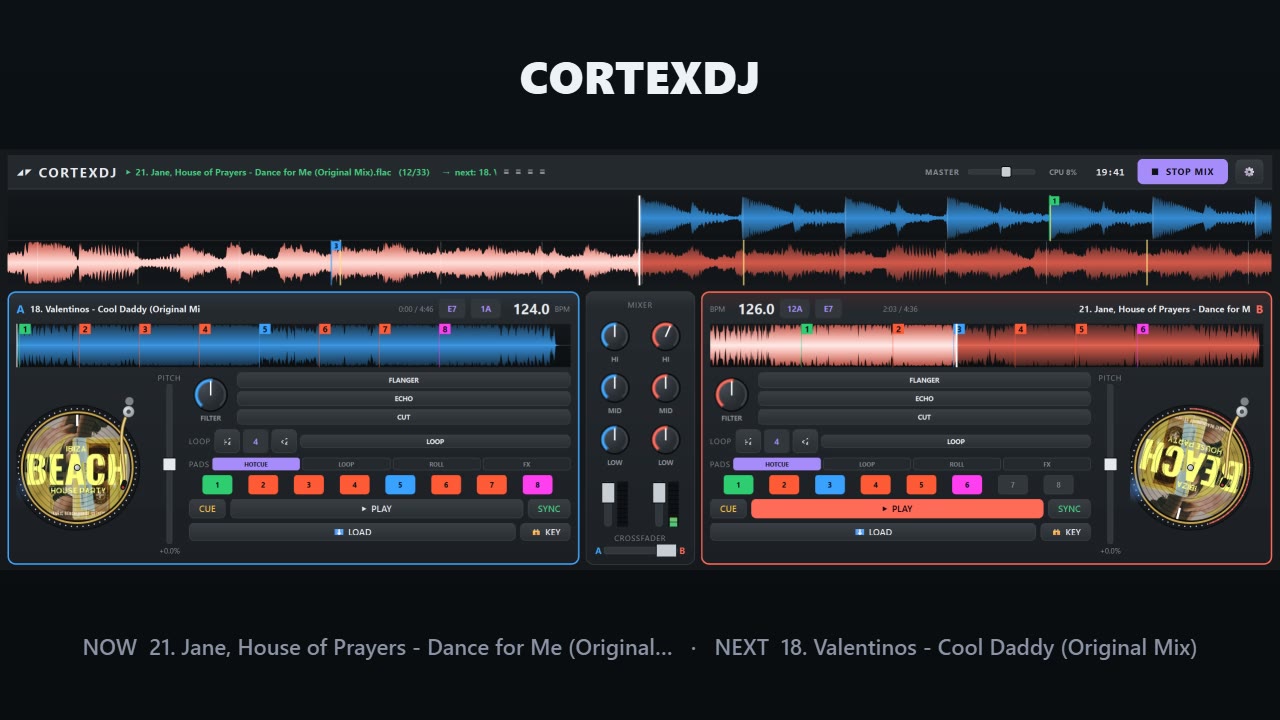Screen dimensions: 1280x720
Task: Double loop length on deck B
Action: click(x=805, y=441)
